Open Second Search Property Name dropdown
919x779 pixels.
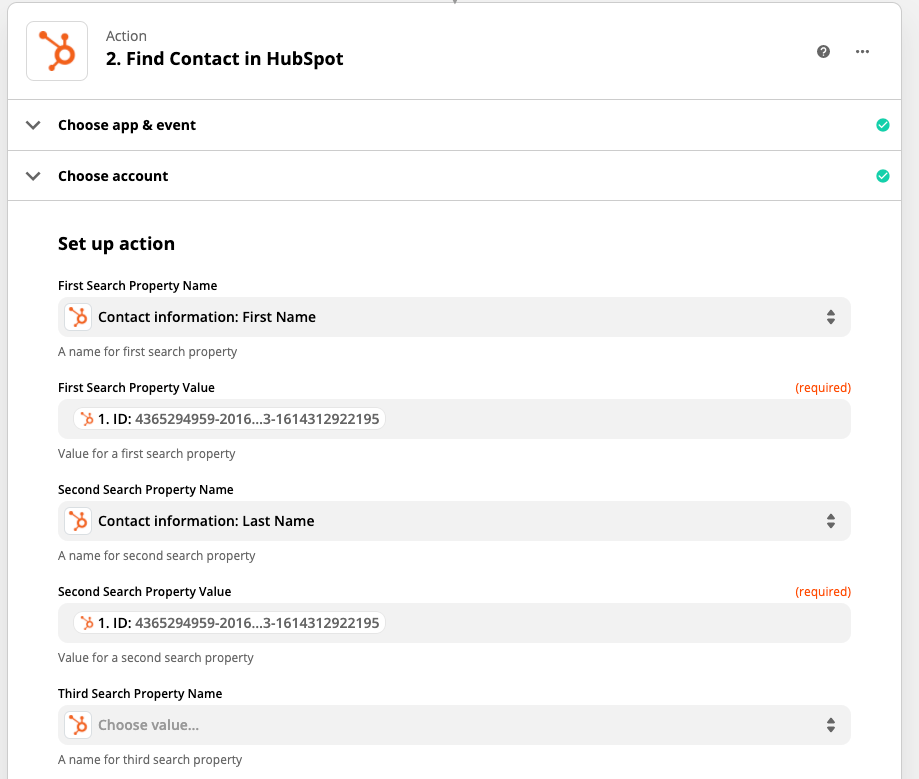click(454, 521)
